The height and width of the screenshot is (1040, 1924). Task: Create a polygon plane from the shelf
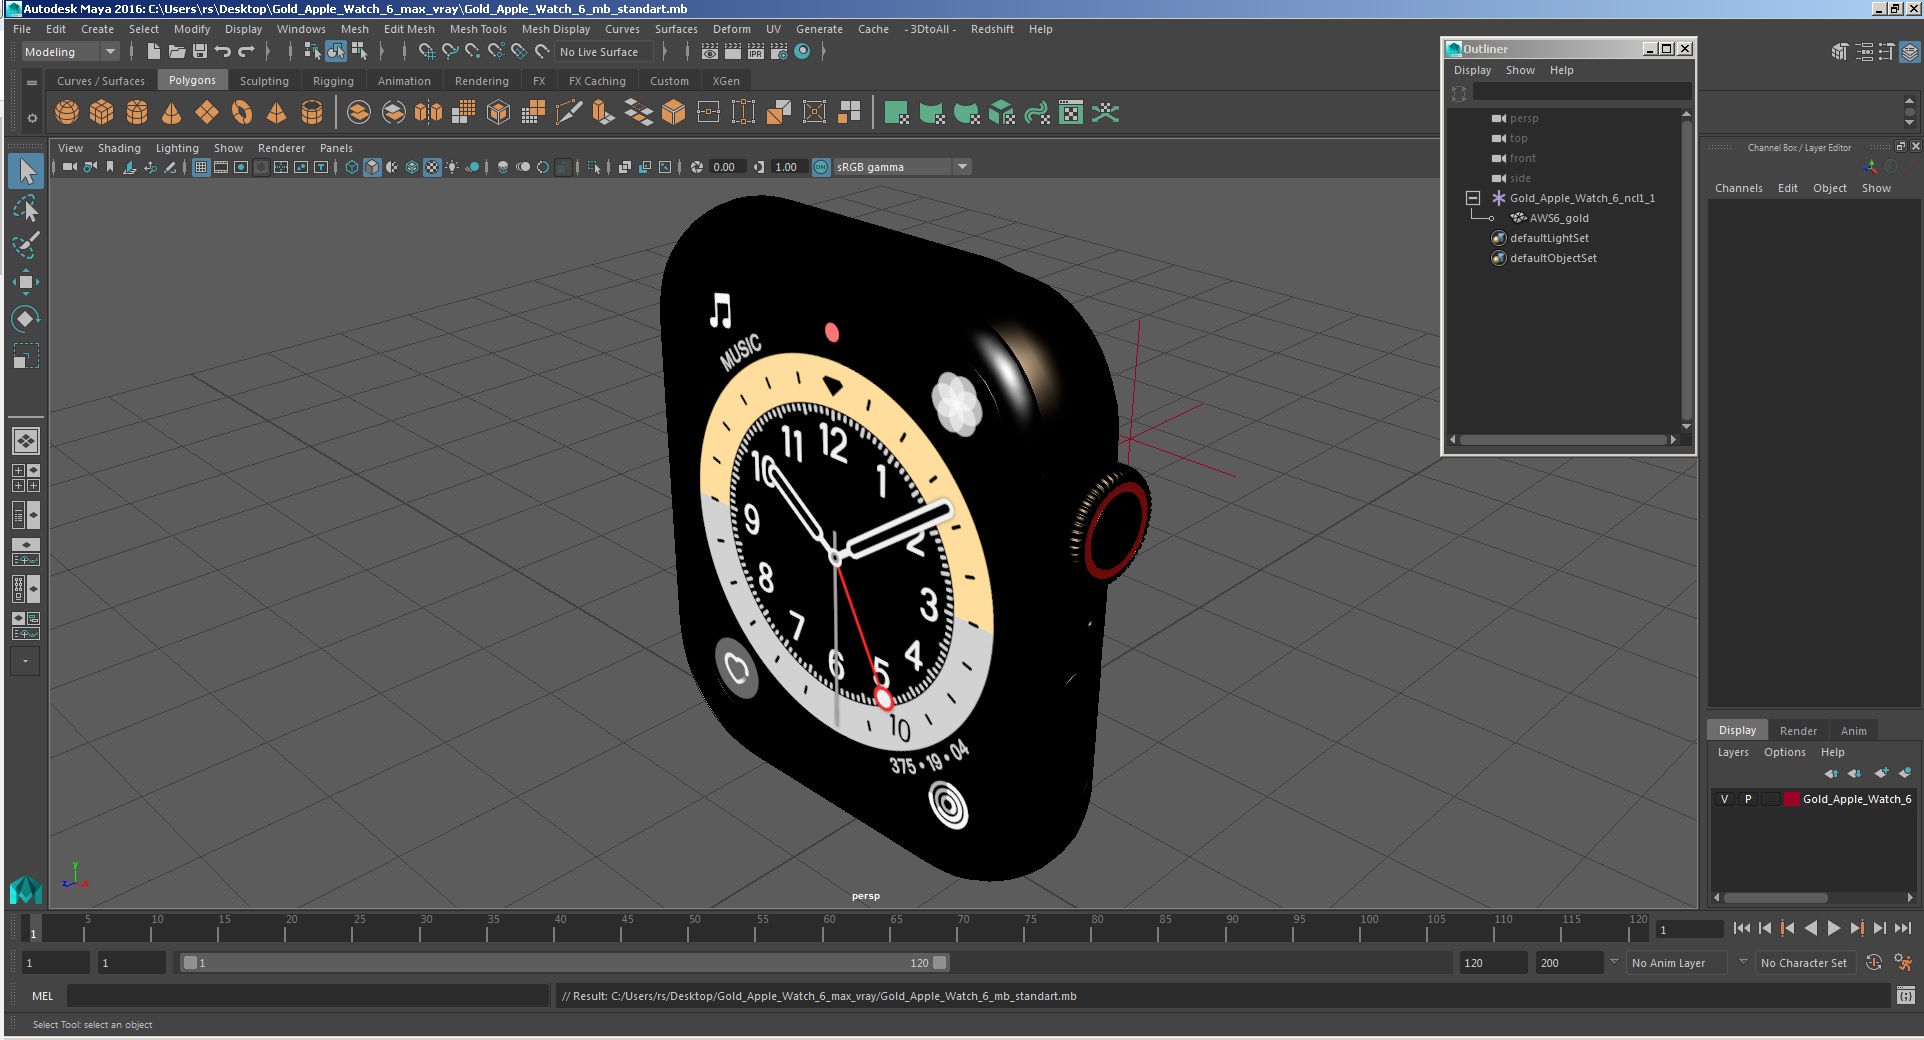click(x=207, y=113)
